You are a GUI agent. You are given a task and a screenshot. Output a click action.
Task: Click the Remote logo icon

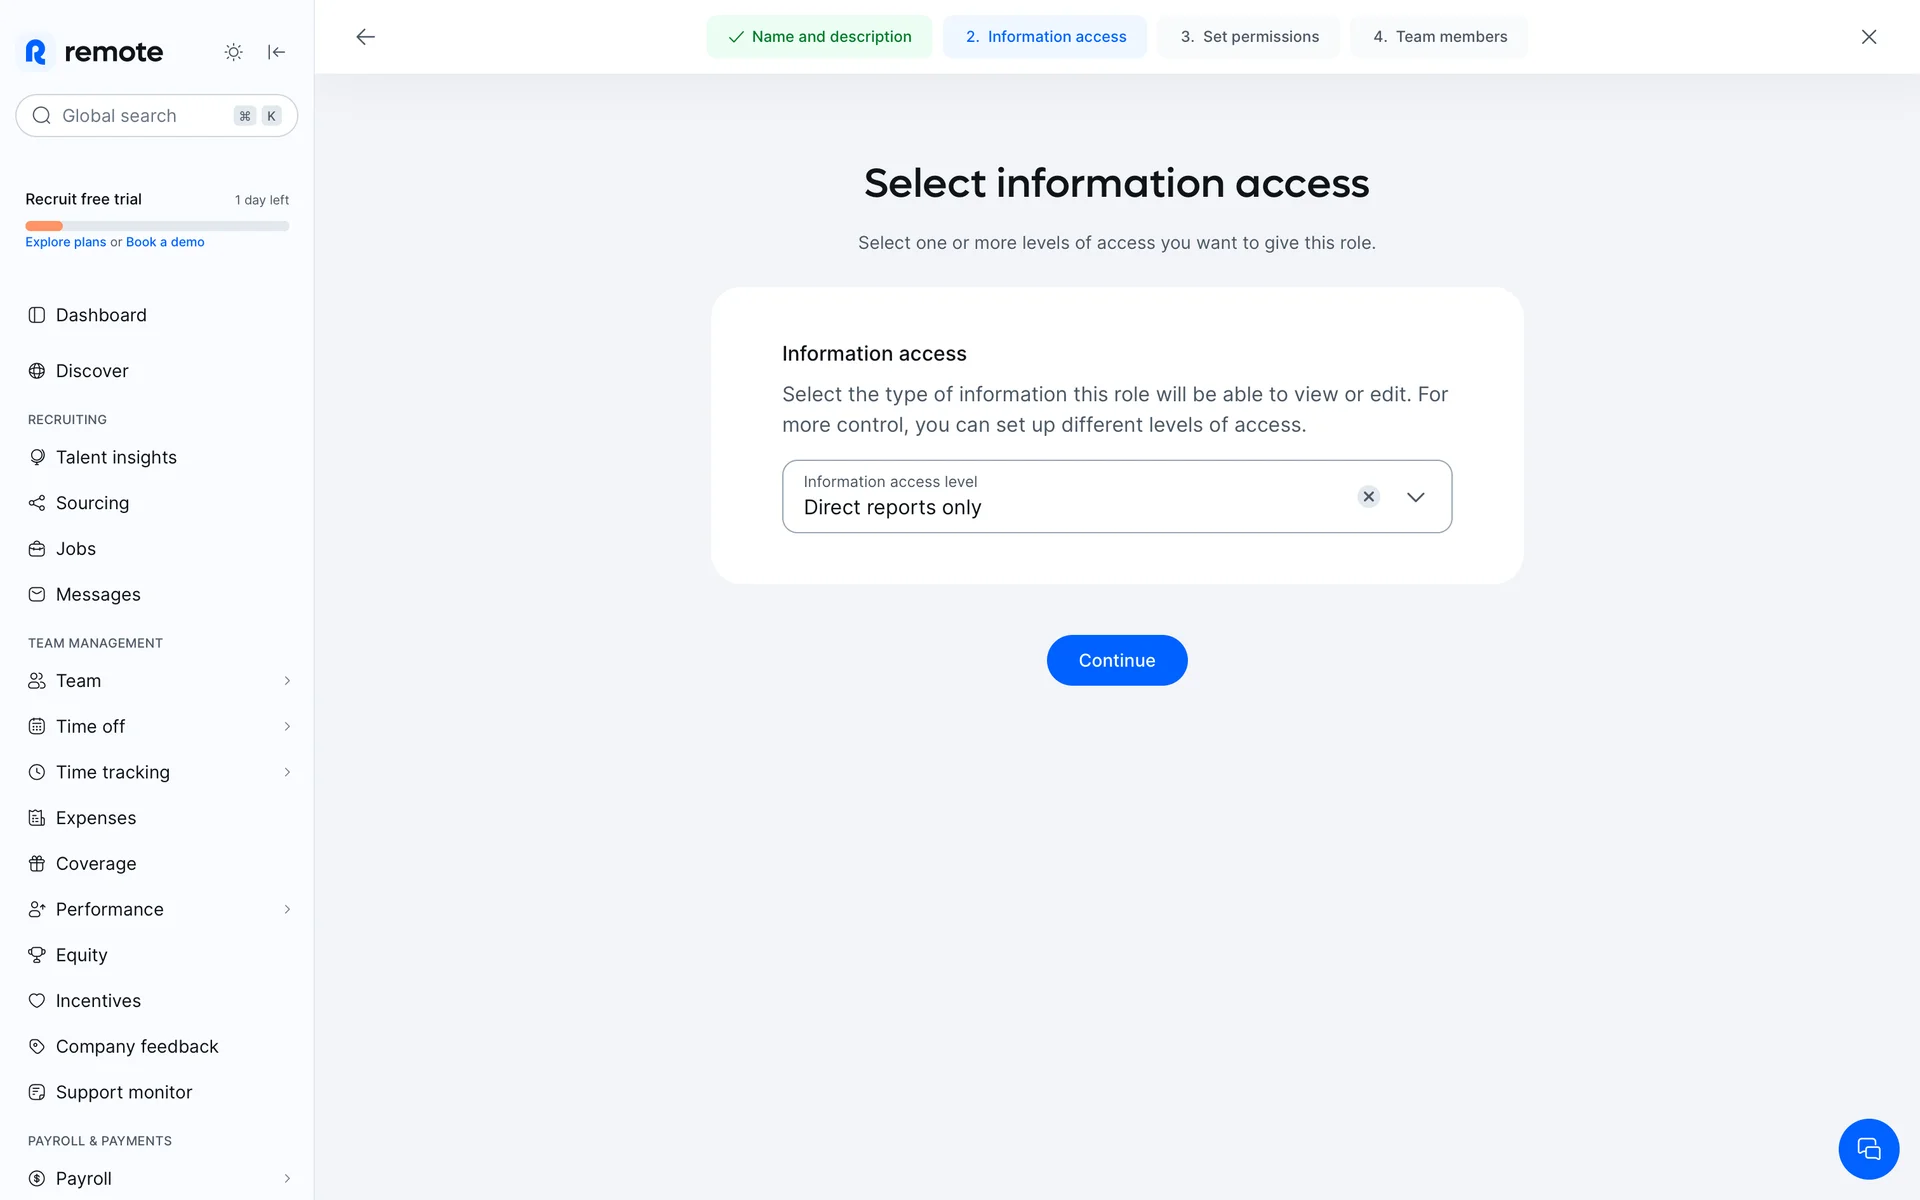[36, 52]
